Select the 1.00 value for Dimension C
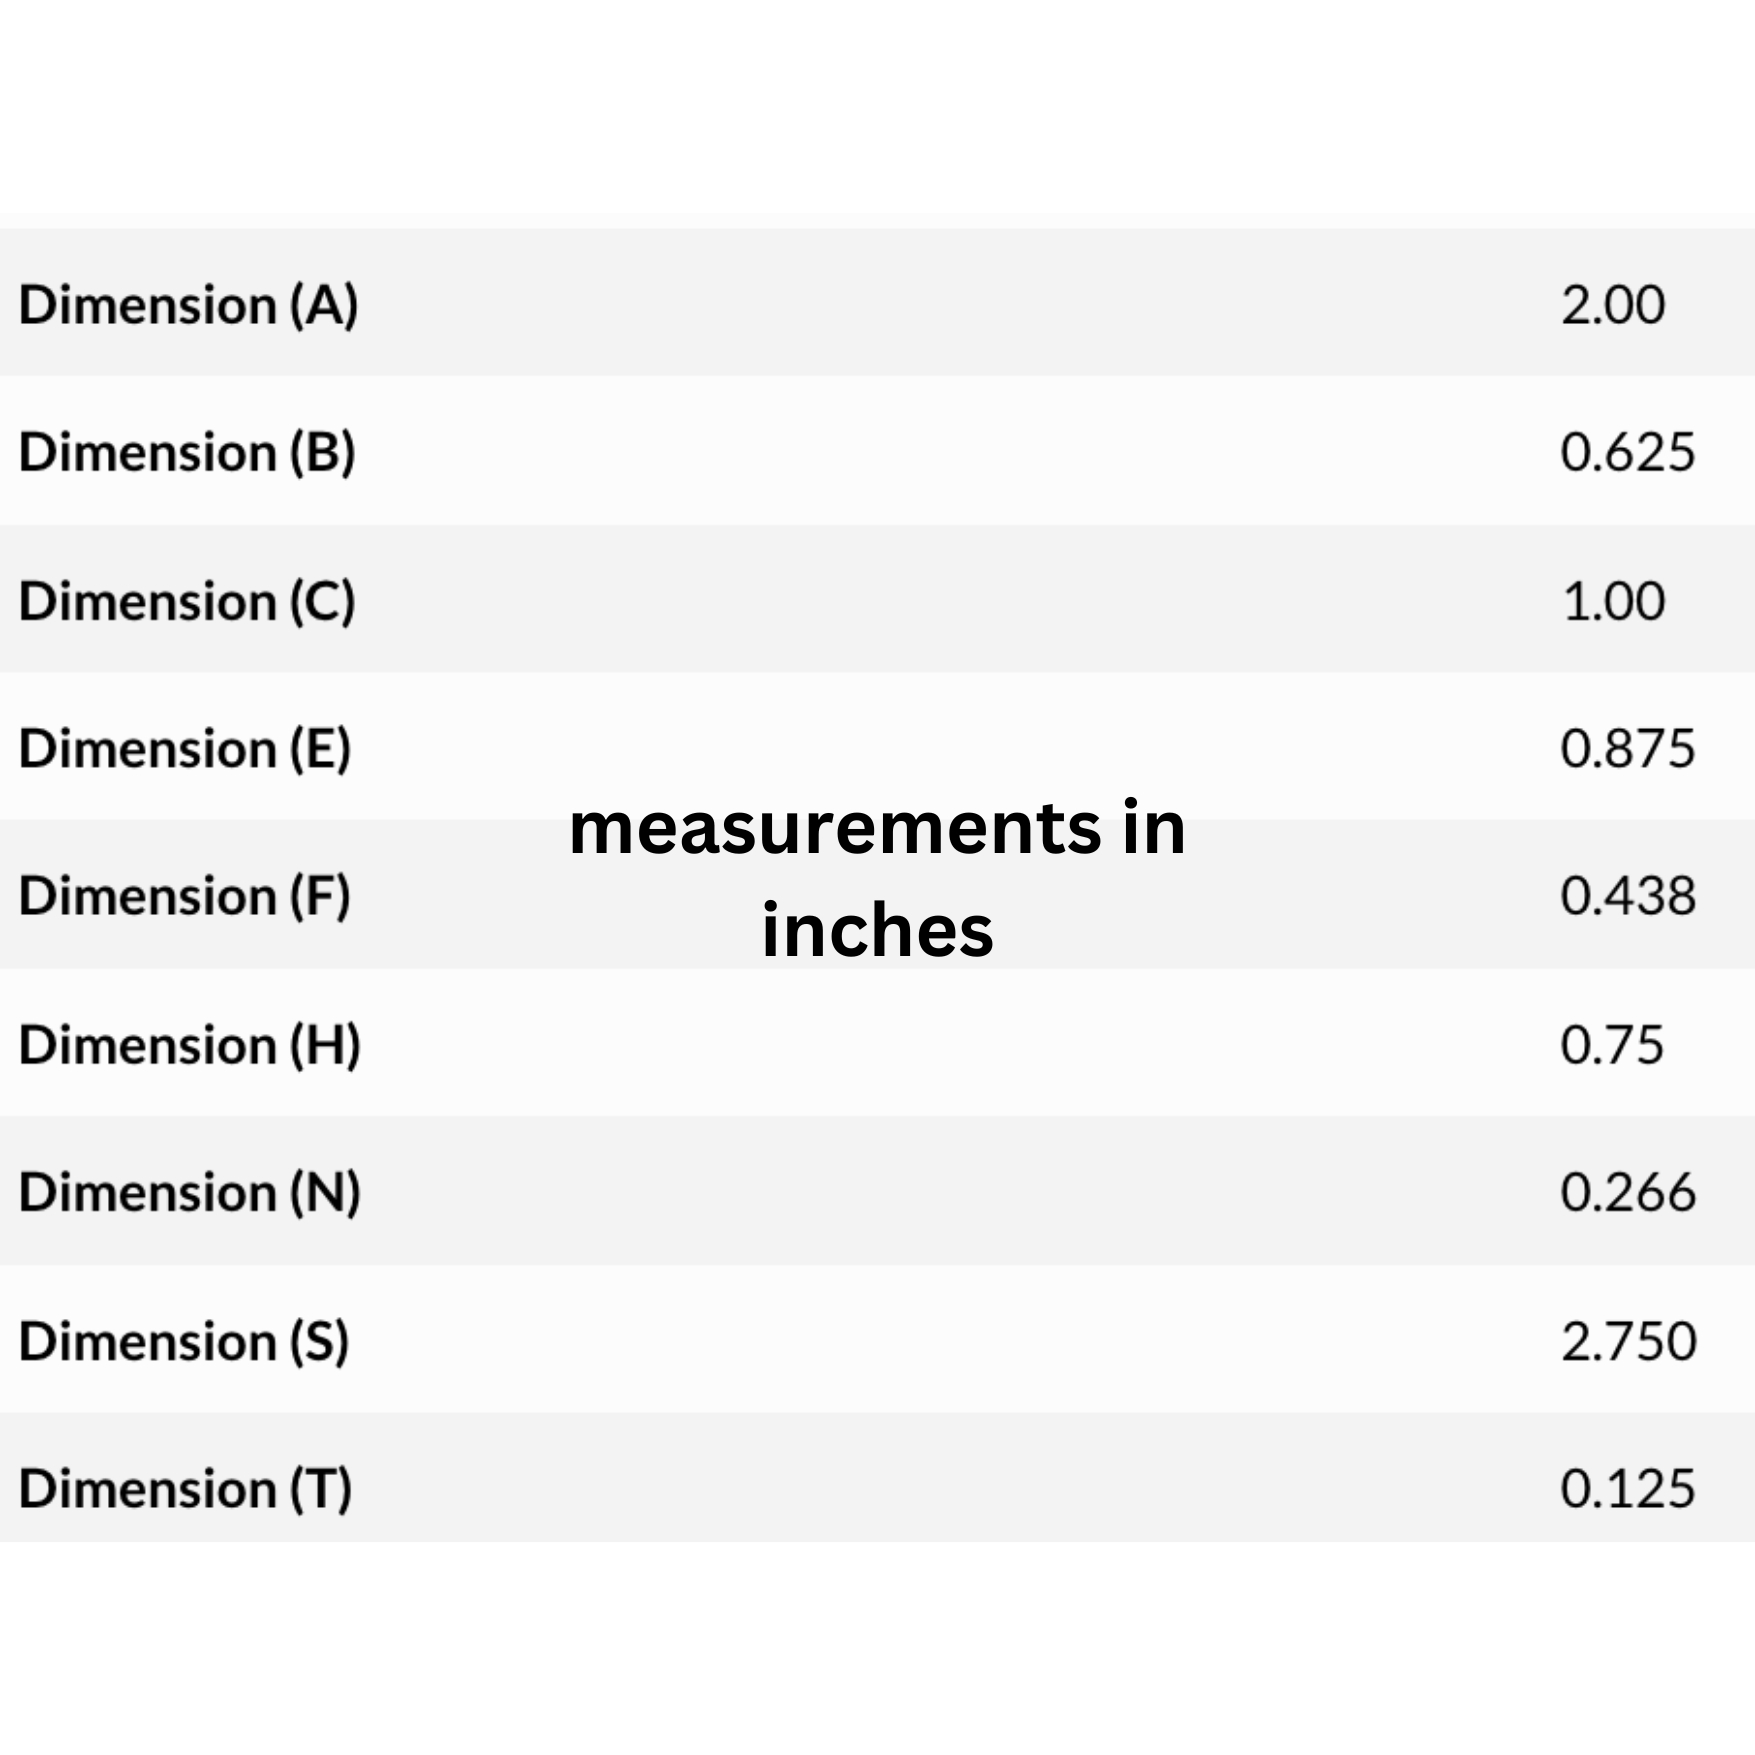Viewport: 1755px width, 1755px height. pyautogui.click(x=1613, y=601)
